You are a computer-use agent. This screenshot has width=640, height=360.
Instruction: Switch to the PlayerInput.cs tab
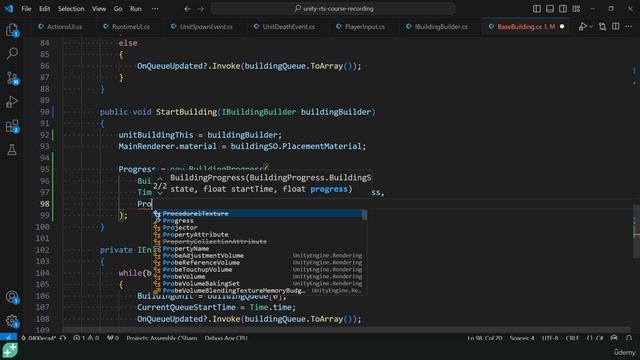pyautogui.click(x=361, y=27)
